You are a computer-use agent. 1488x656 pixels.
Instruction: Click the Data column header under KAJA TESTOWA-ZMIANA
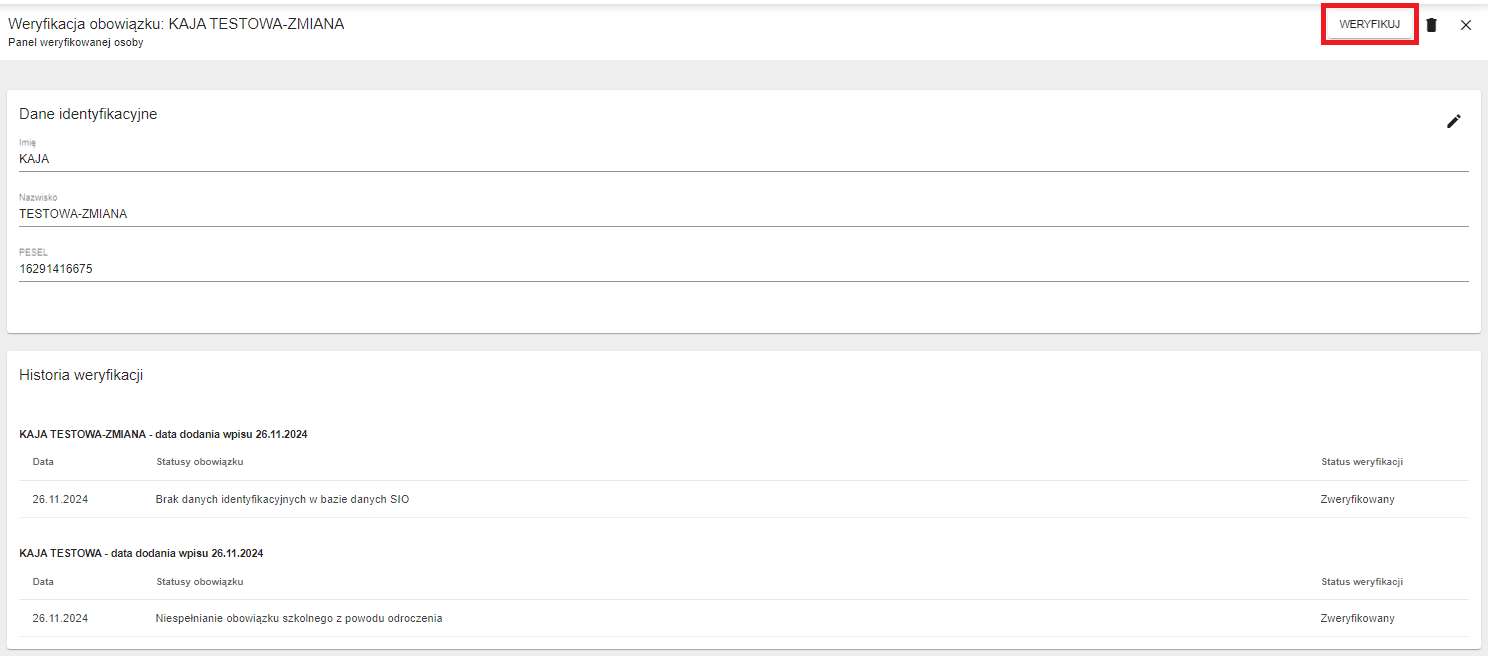point(43,462)
